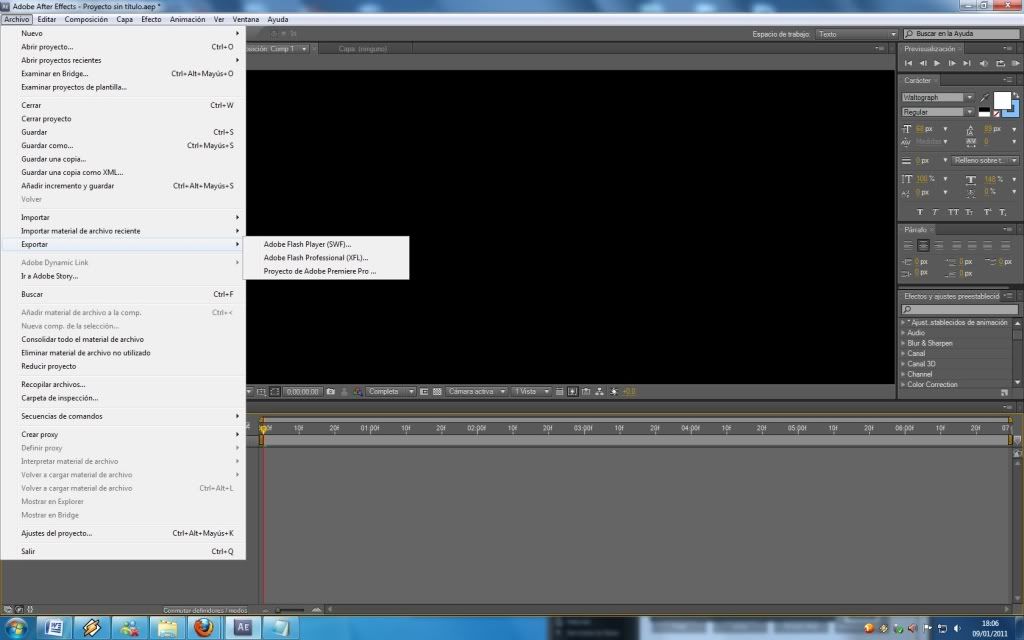Open the Efecto menu

coord(152,20)
